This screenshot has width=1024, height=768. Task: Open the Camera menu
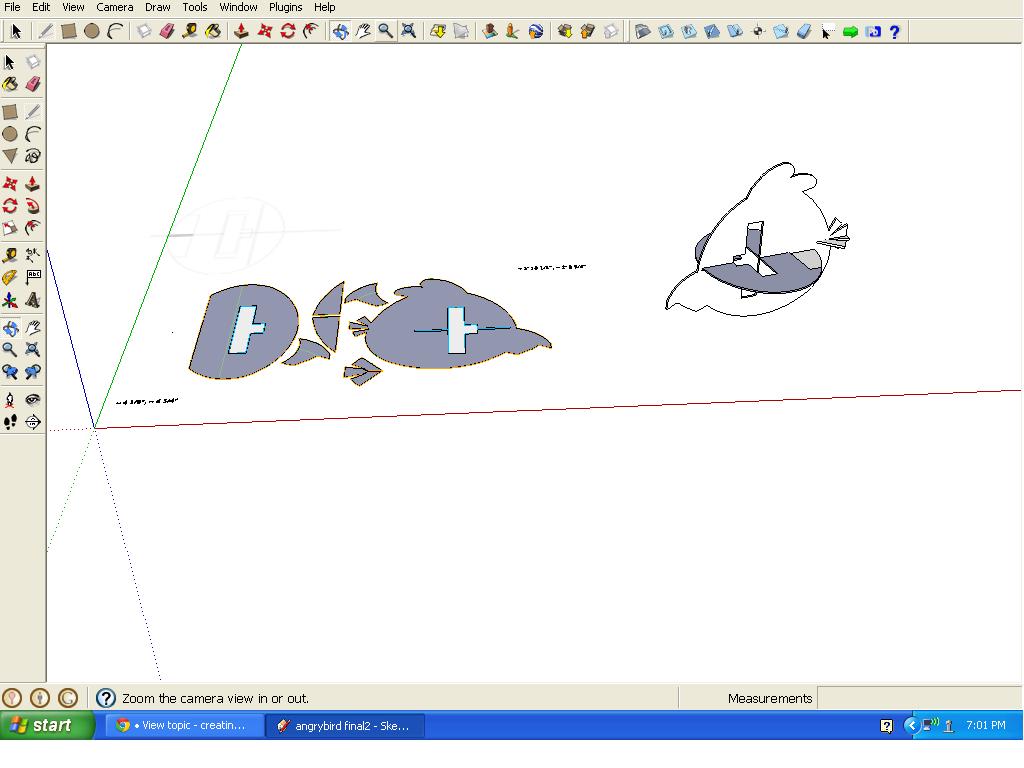coord(114,7)
